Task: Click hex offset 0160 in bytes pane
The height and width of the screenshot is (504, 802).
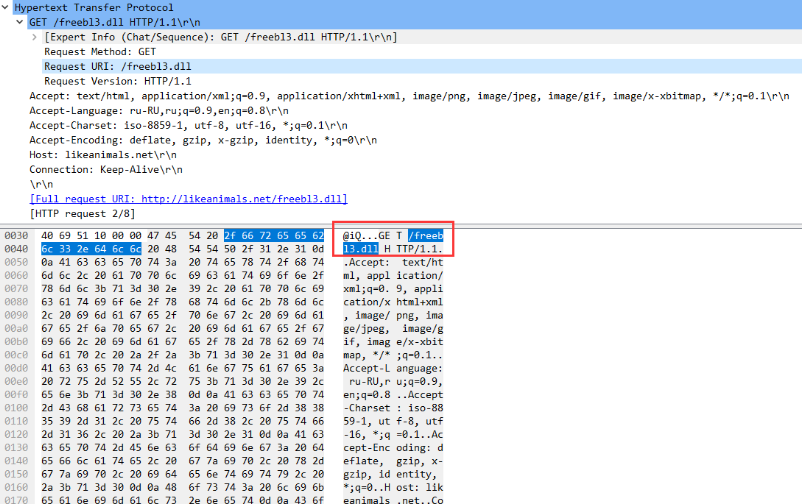Action: (x=16, y=487)
